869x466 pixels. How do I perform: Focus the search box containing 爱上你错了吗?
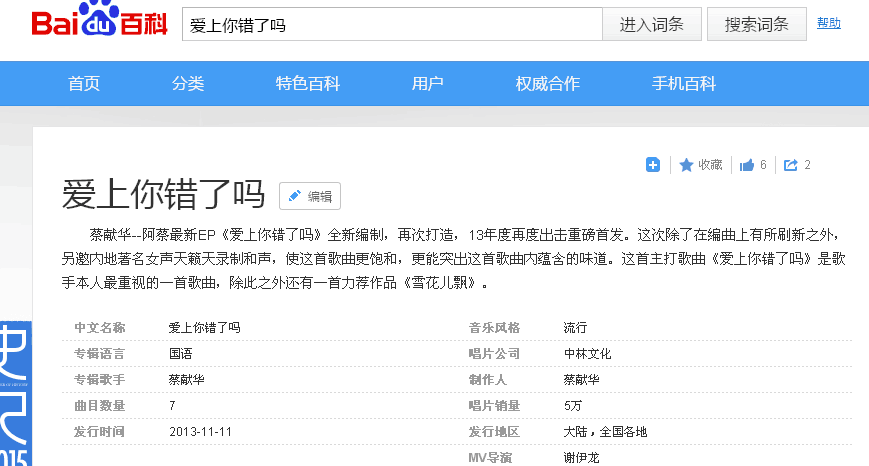[x=391, y=25]
